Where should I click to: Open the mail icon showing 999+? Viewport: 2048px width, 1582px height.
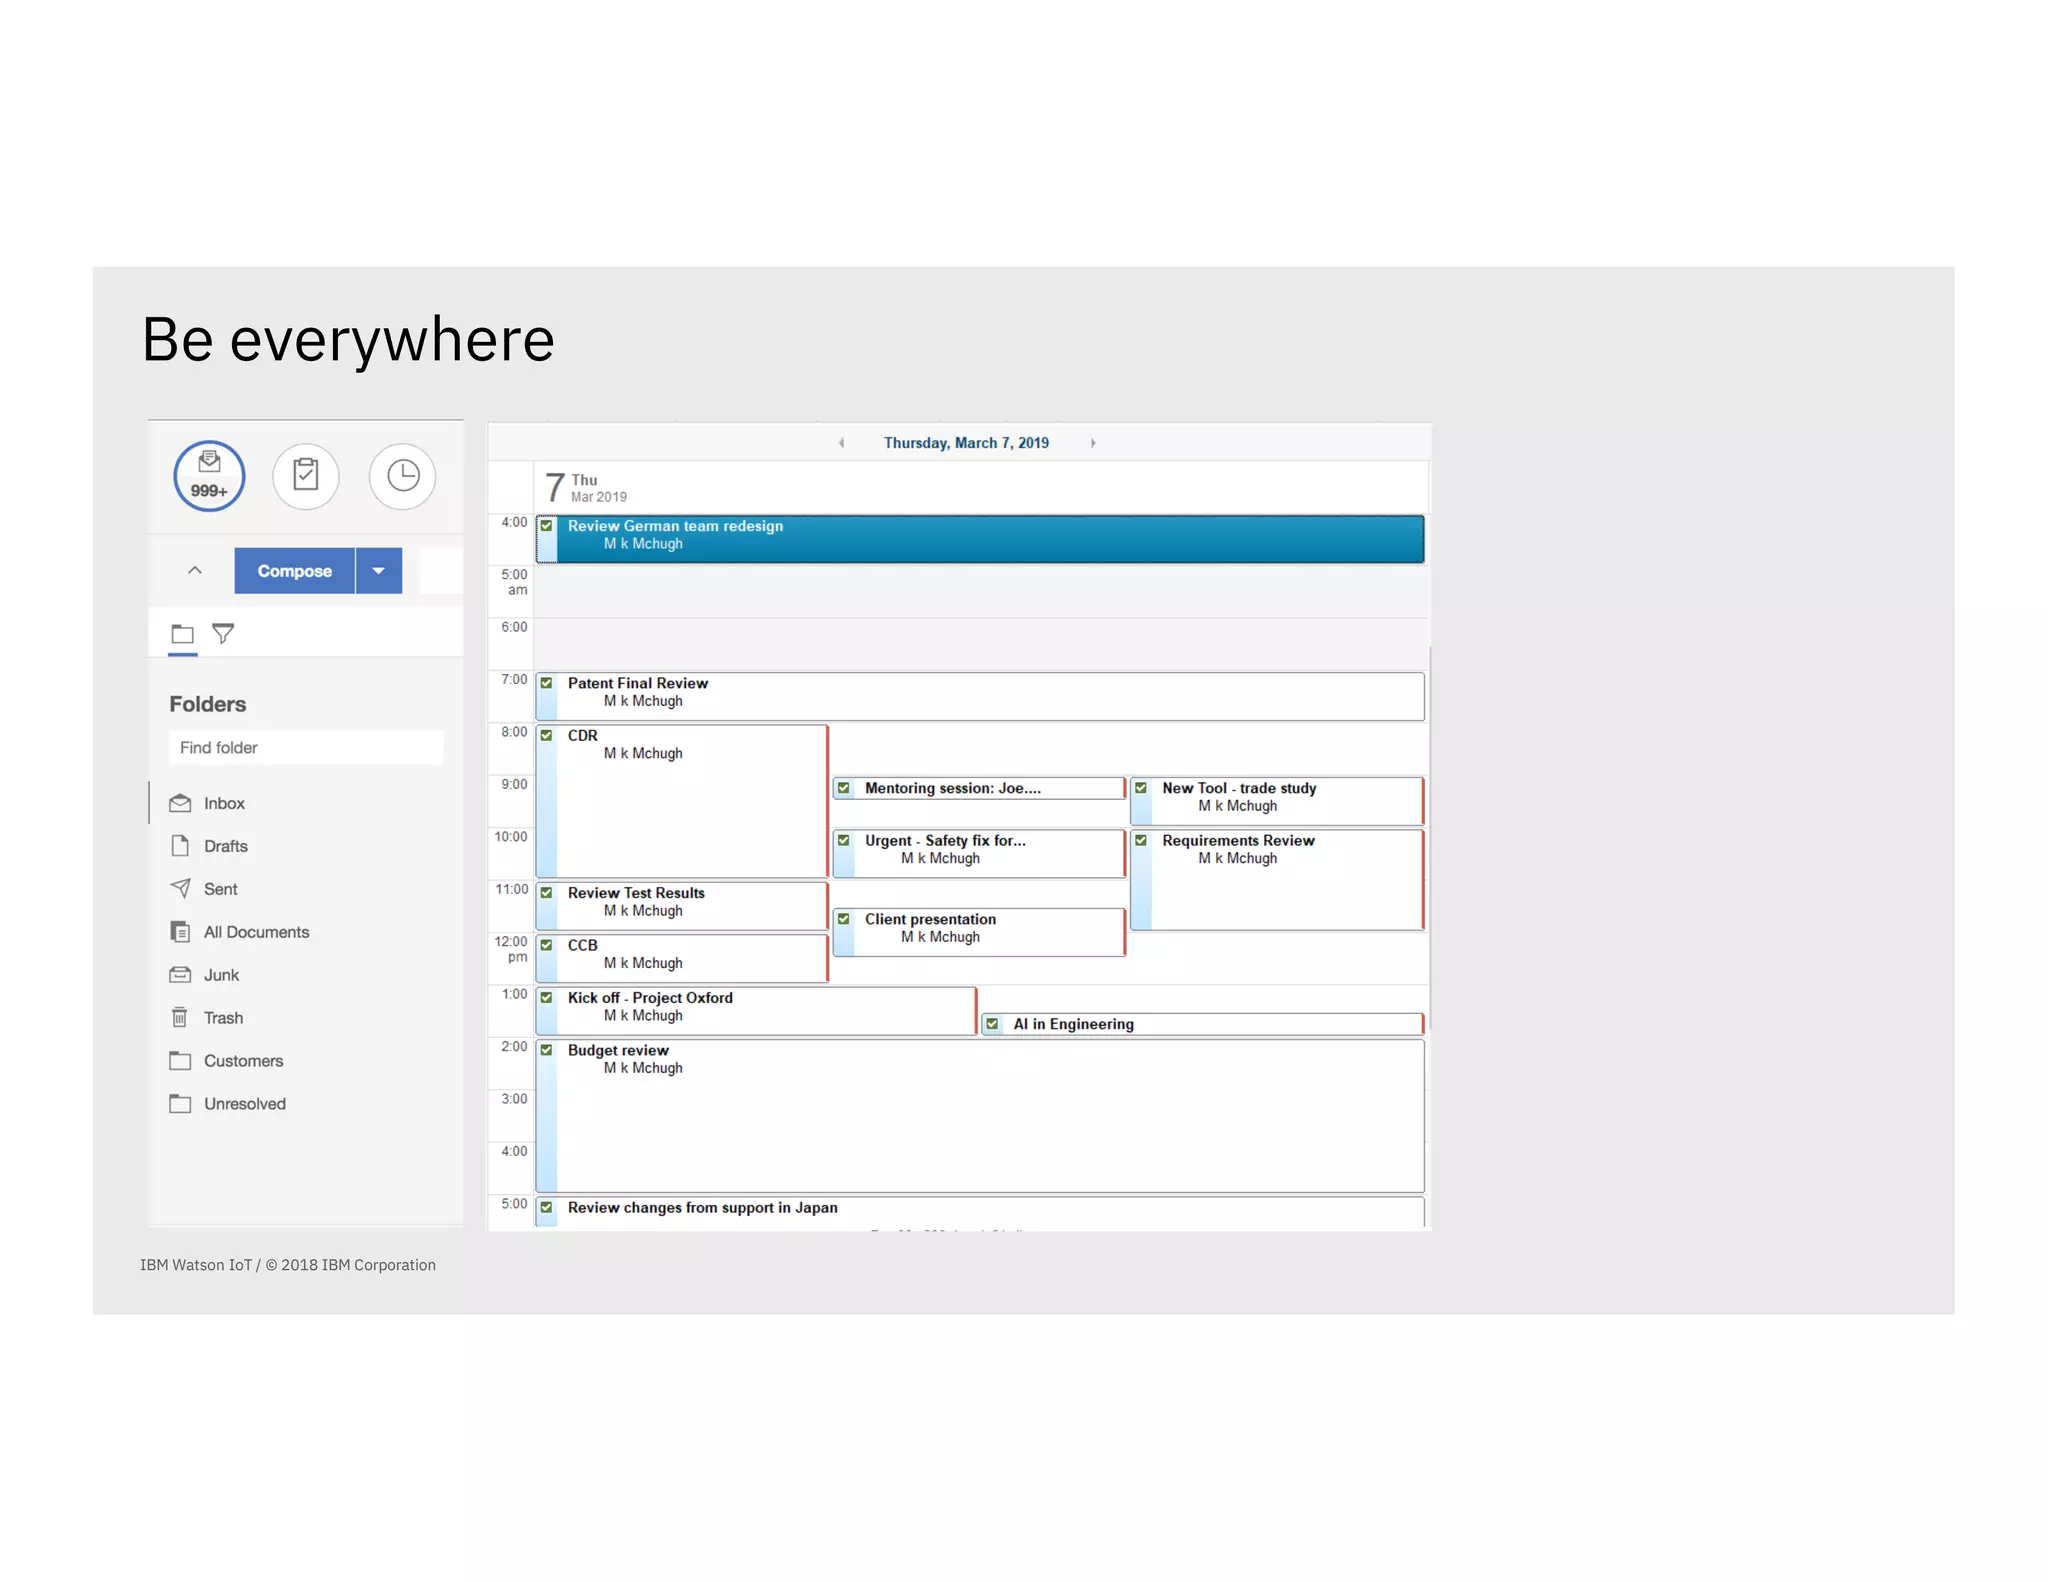click(209, 476)
